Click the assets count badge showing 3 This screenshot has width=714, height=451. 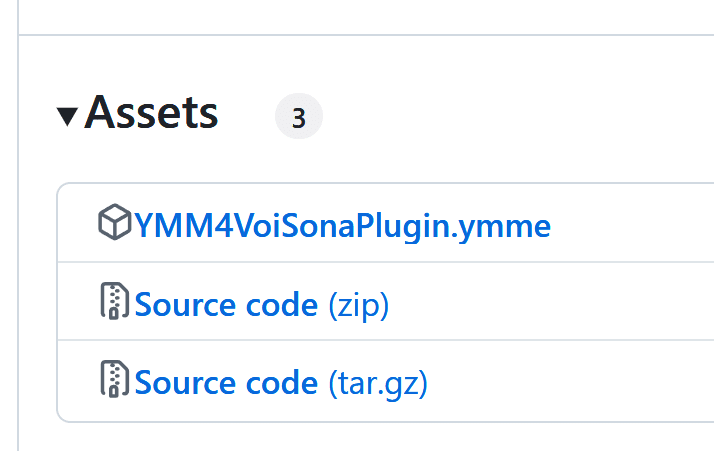pyautogui.click(x=298, y=118)
